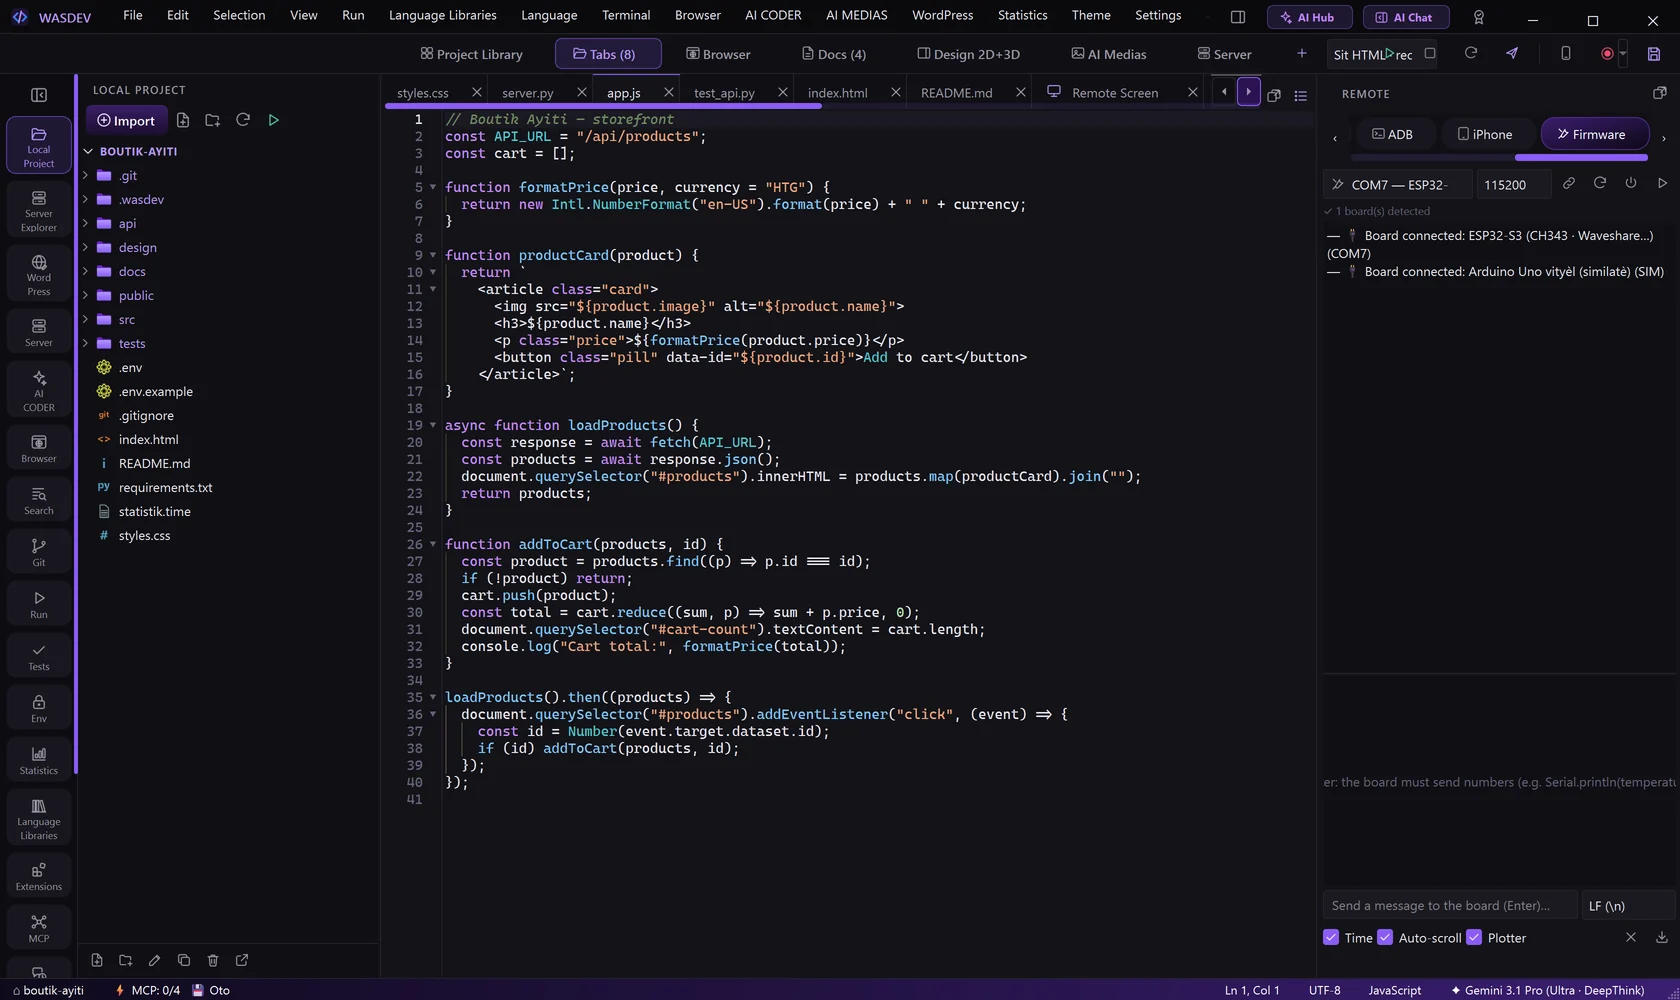Screen dimensions: 1680x1000
Task: Click the serial connect link icon
Action: (1569, 183)
